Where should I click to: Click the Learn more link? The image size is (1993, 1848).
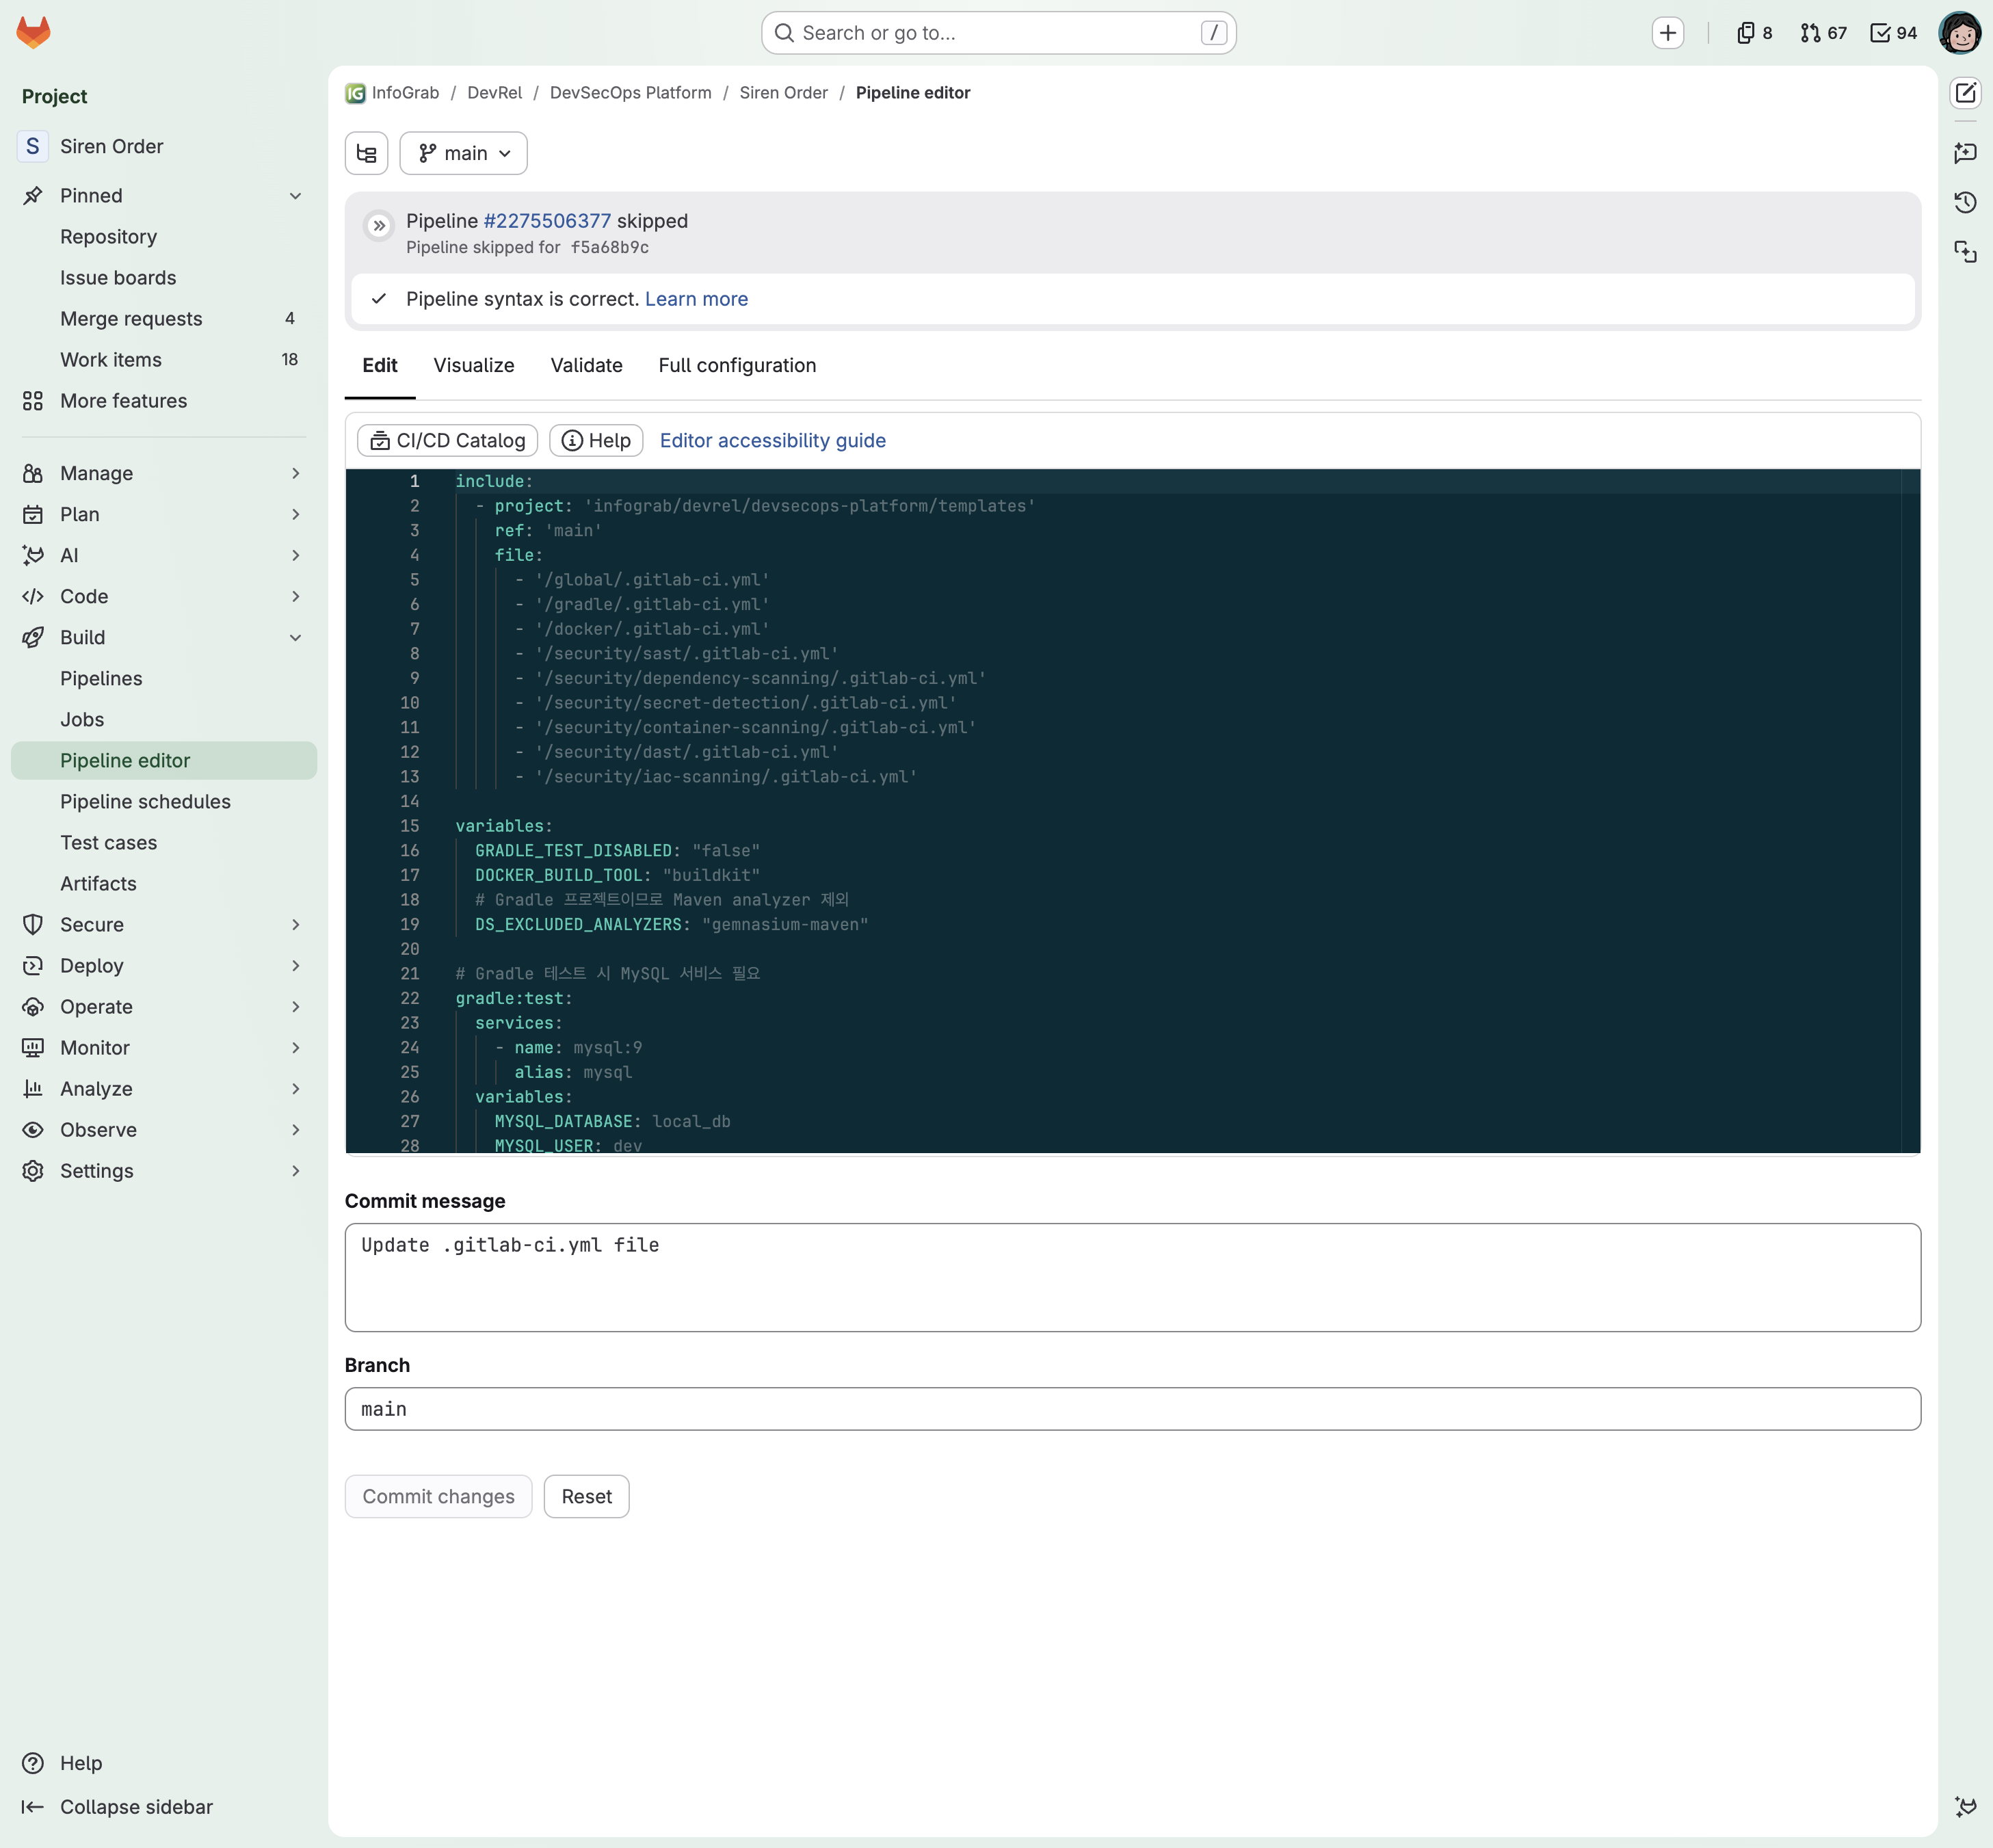[x=696, y=299]
